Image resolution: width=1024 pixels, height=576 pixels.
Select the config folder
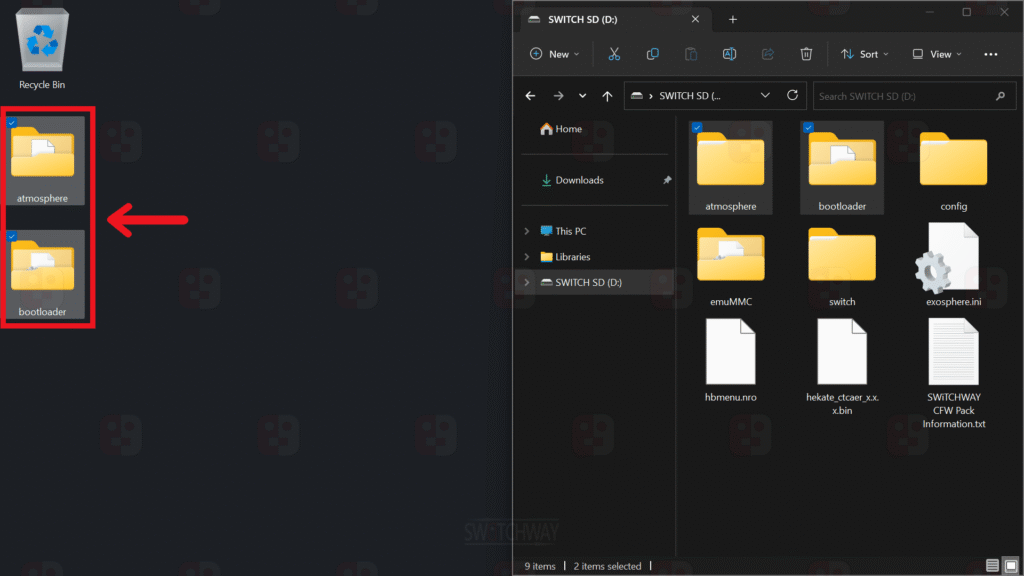[x=953, y=170]
